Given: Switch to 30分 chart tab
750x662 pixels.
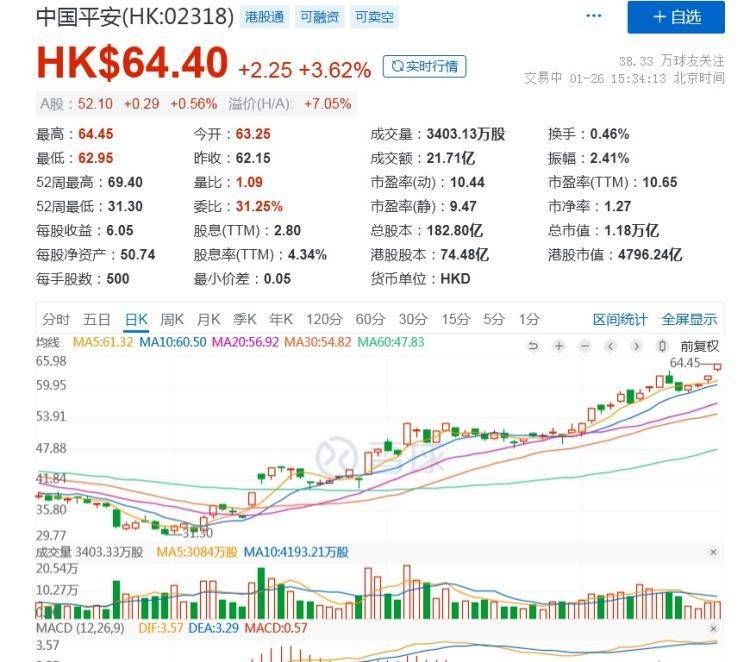Looking at the screenshot, I should 413,319.
